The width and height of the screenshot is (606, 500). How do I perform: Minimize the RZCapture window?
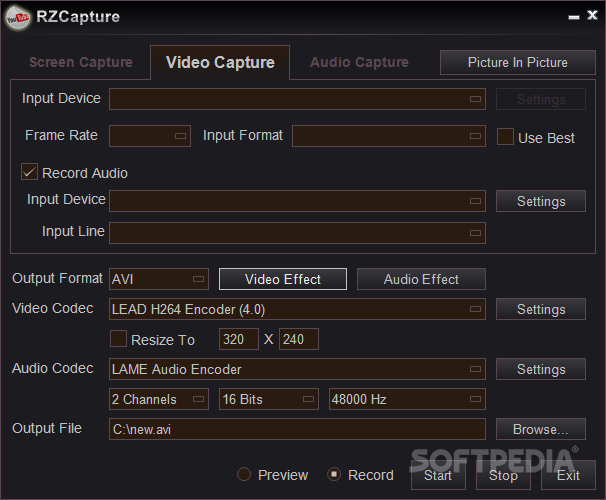pyautogui.click(x=574, y=17)
